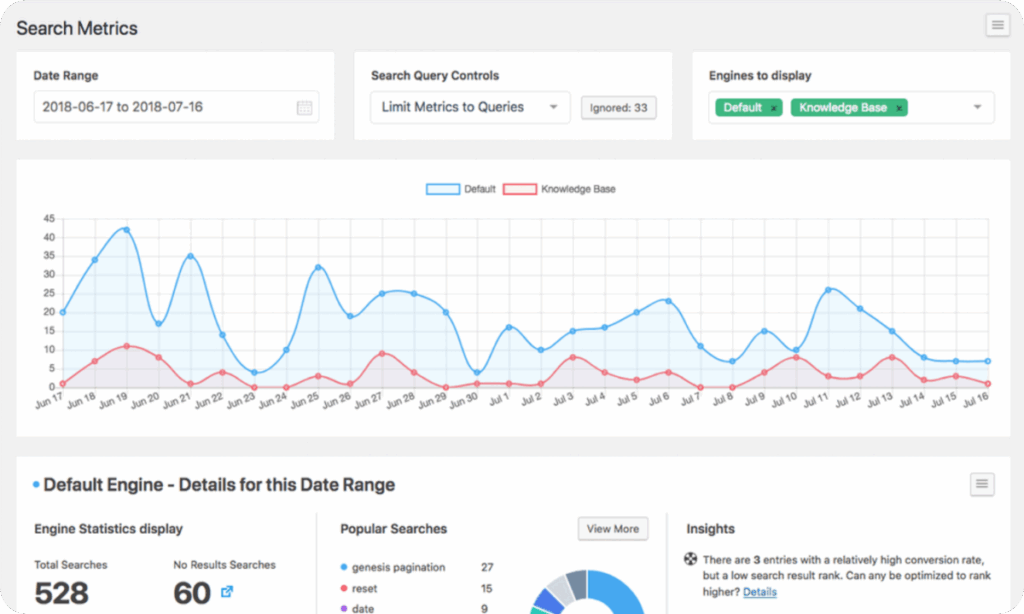
Task: Expand the Engines to display dropdown arrow
Action: click(x=977, y=107)
